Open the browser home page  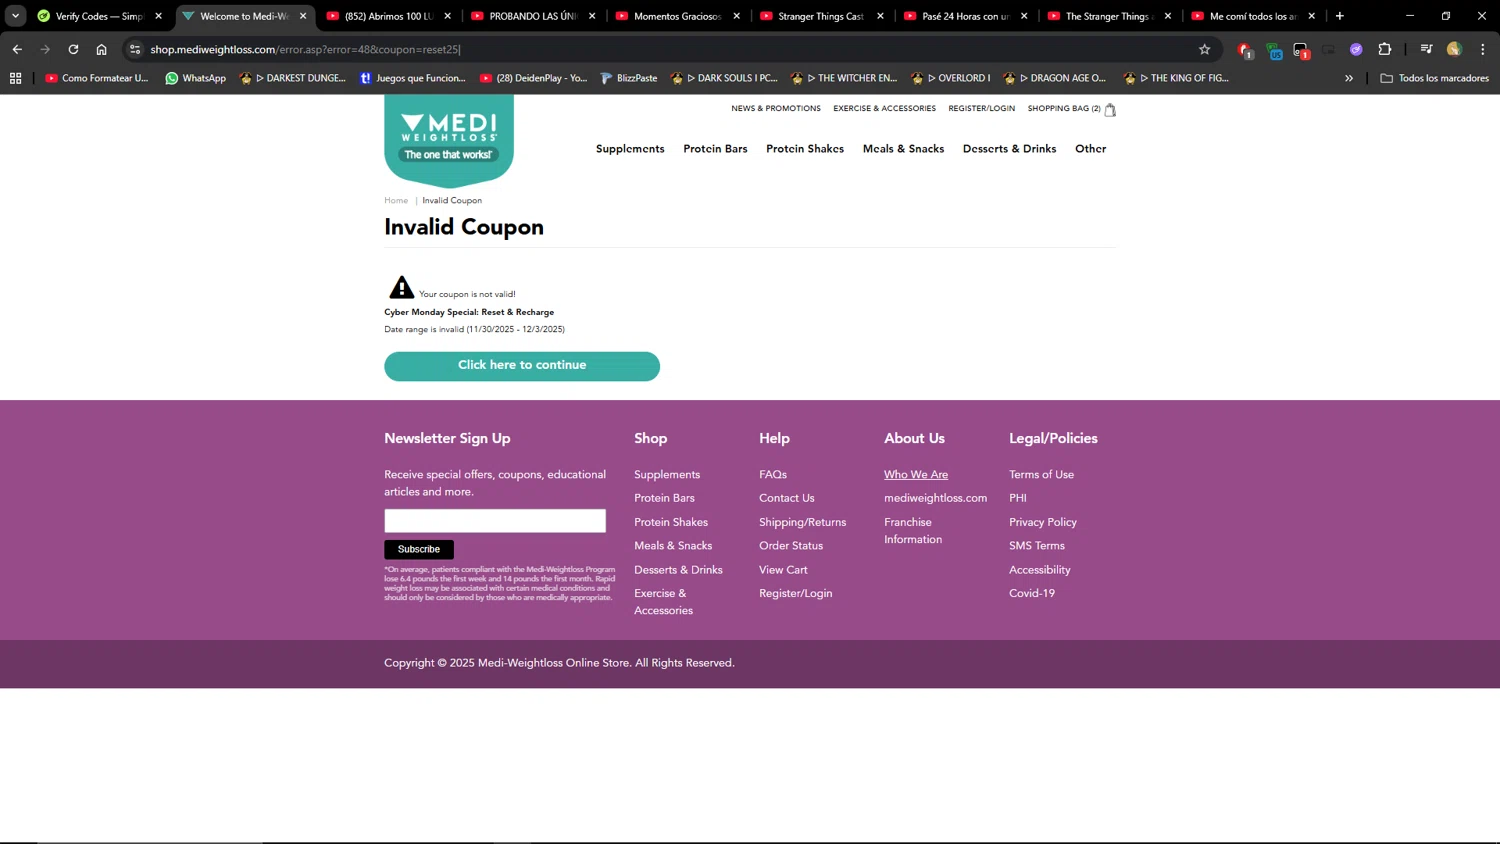click(101, 49)
